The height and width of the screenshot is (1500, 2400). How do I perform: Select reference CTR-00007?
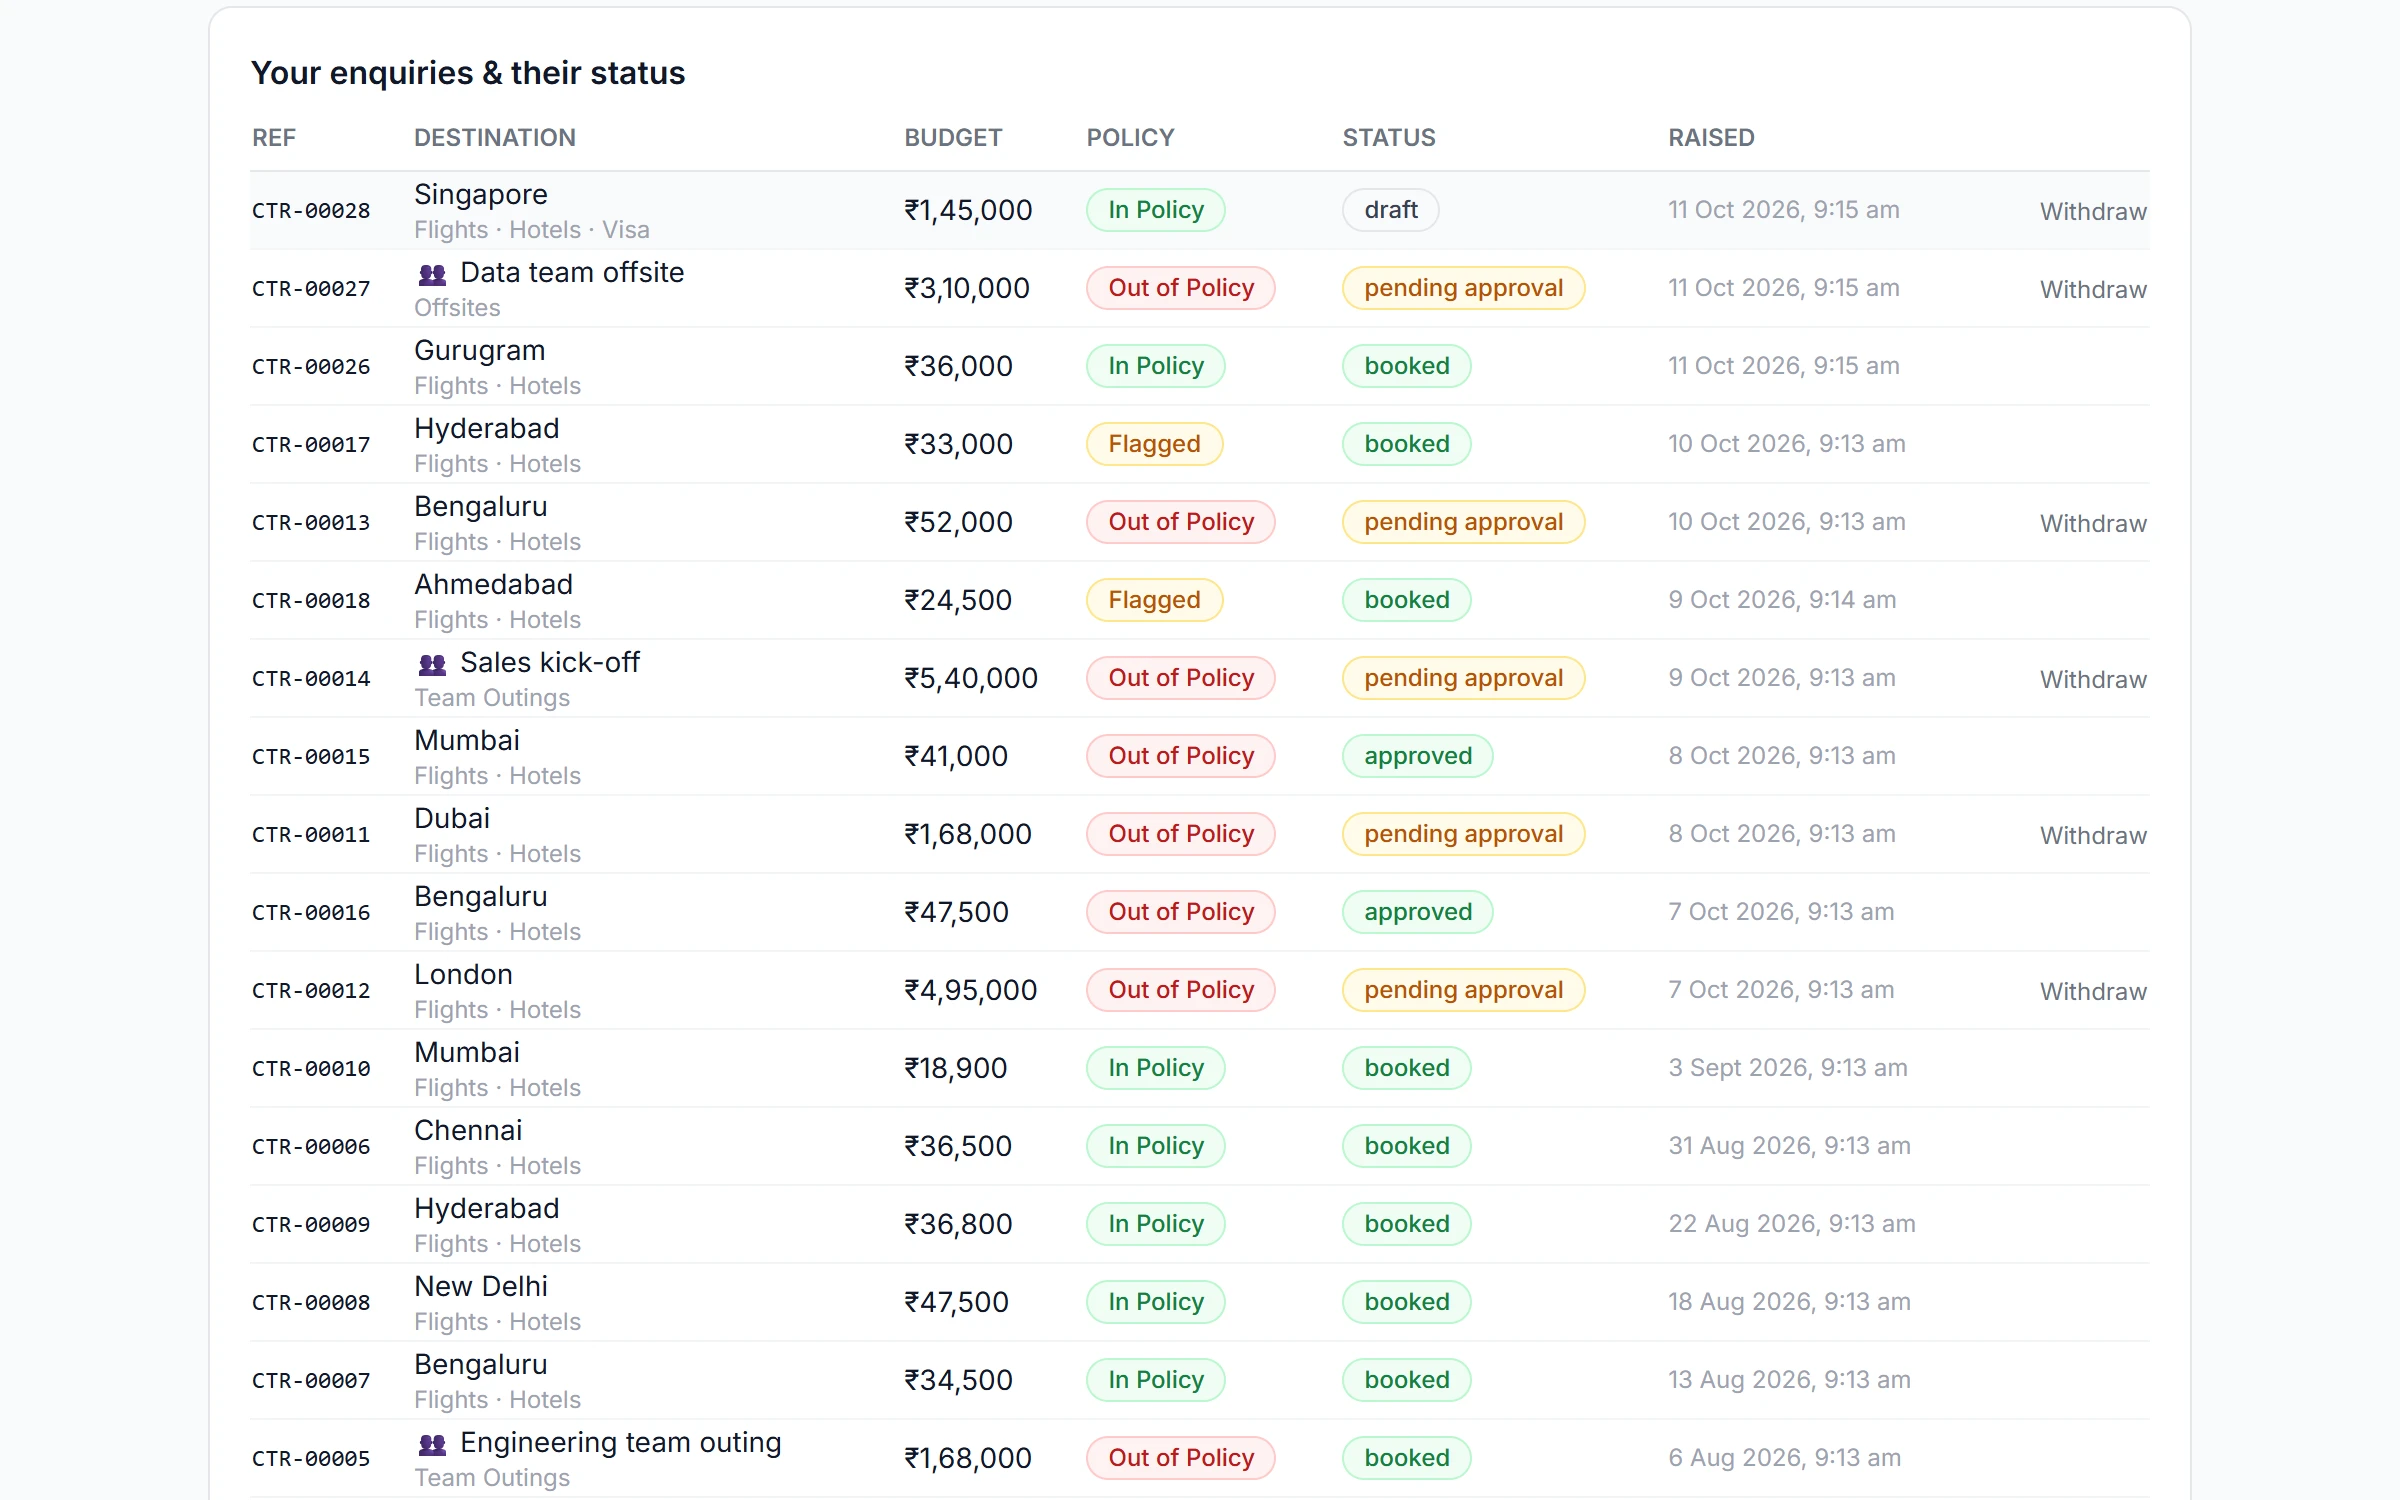coord(311,1381)
